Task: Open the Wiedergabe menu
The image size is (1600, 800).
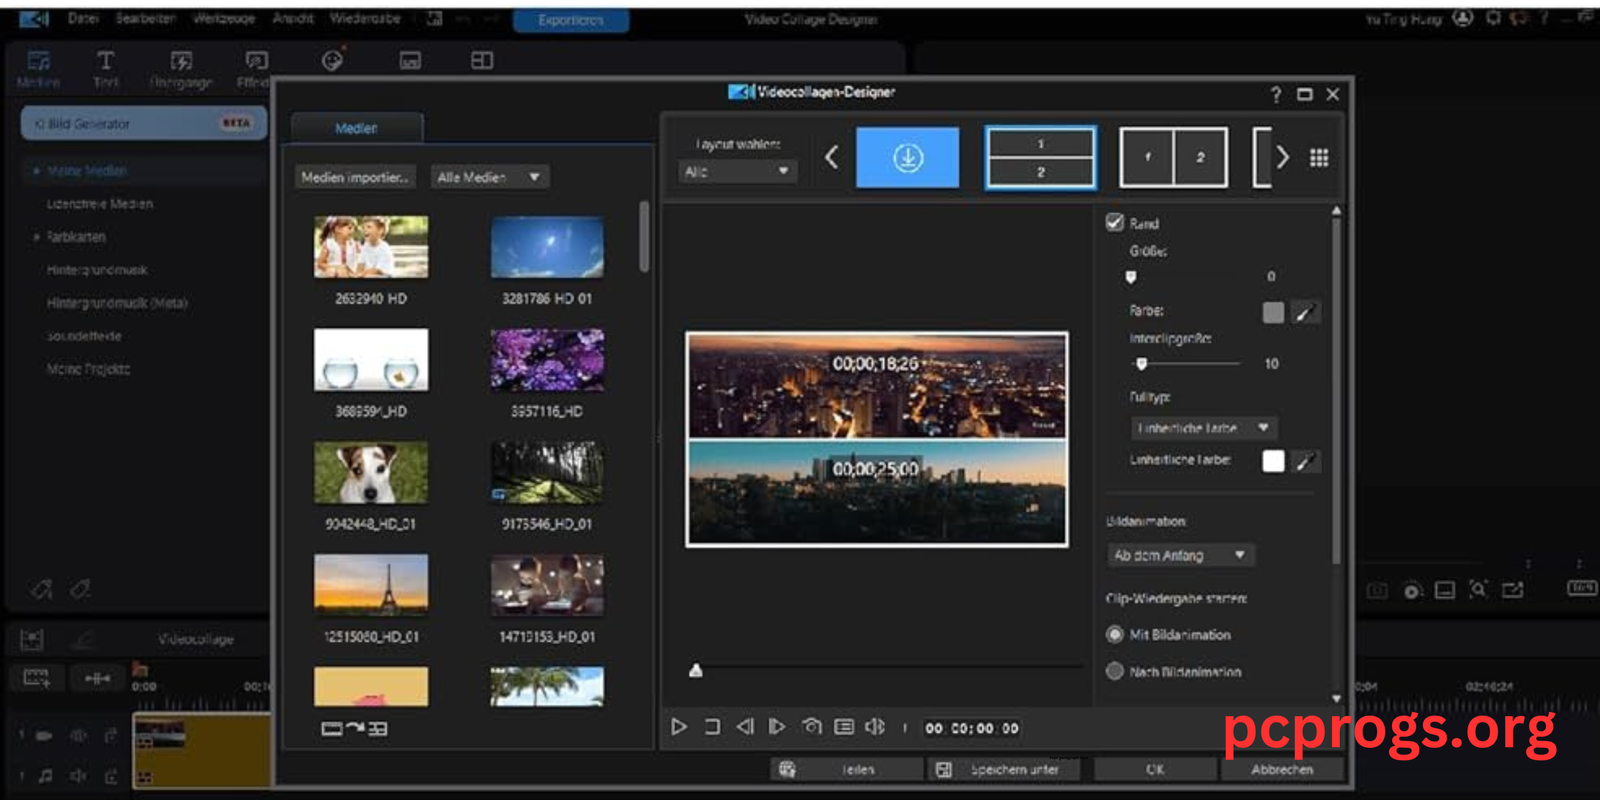Action: coord(365,19)
